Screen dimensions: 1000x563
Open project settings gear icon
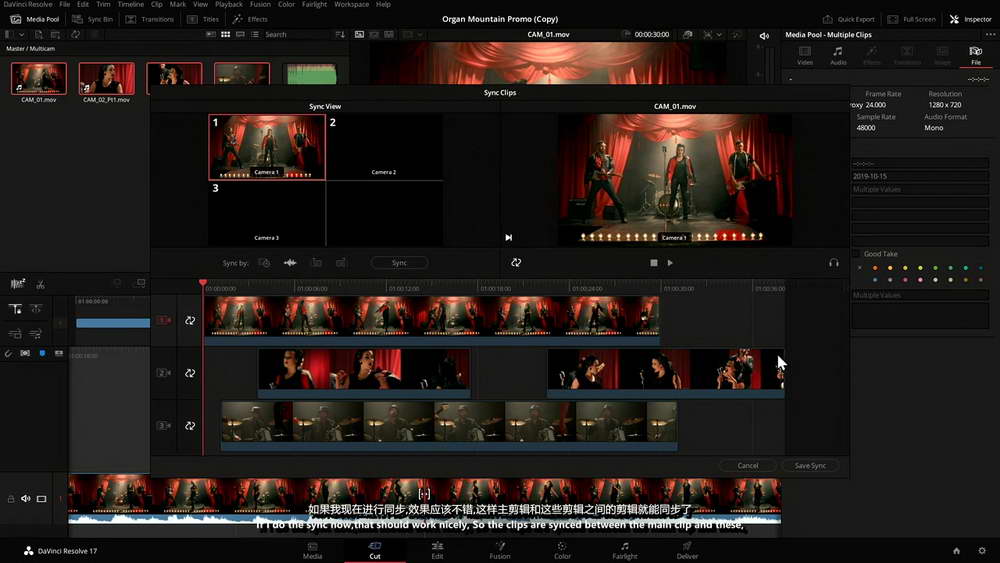982,551
